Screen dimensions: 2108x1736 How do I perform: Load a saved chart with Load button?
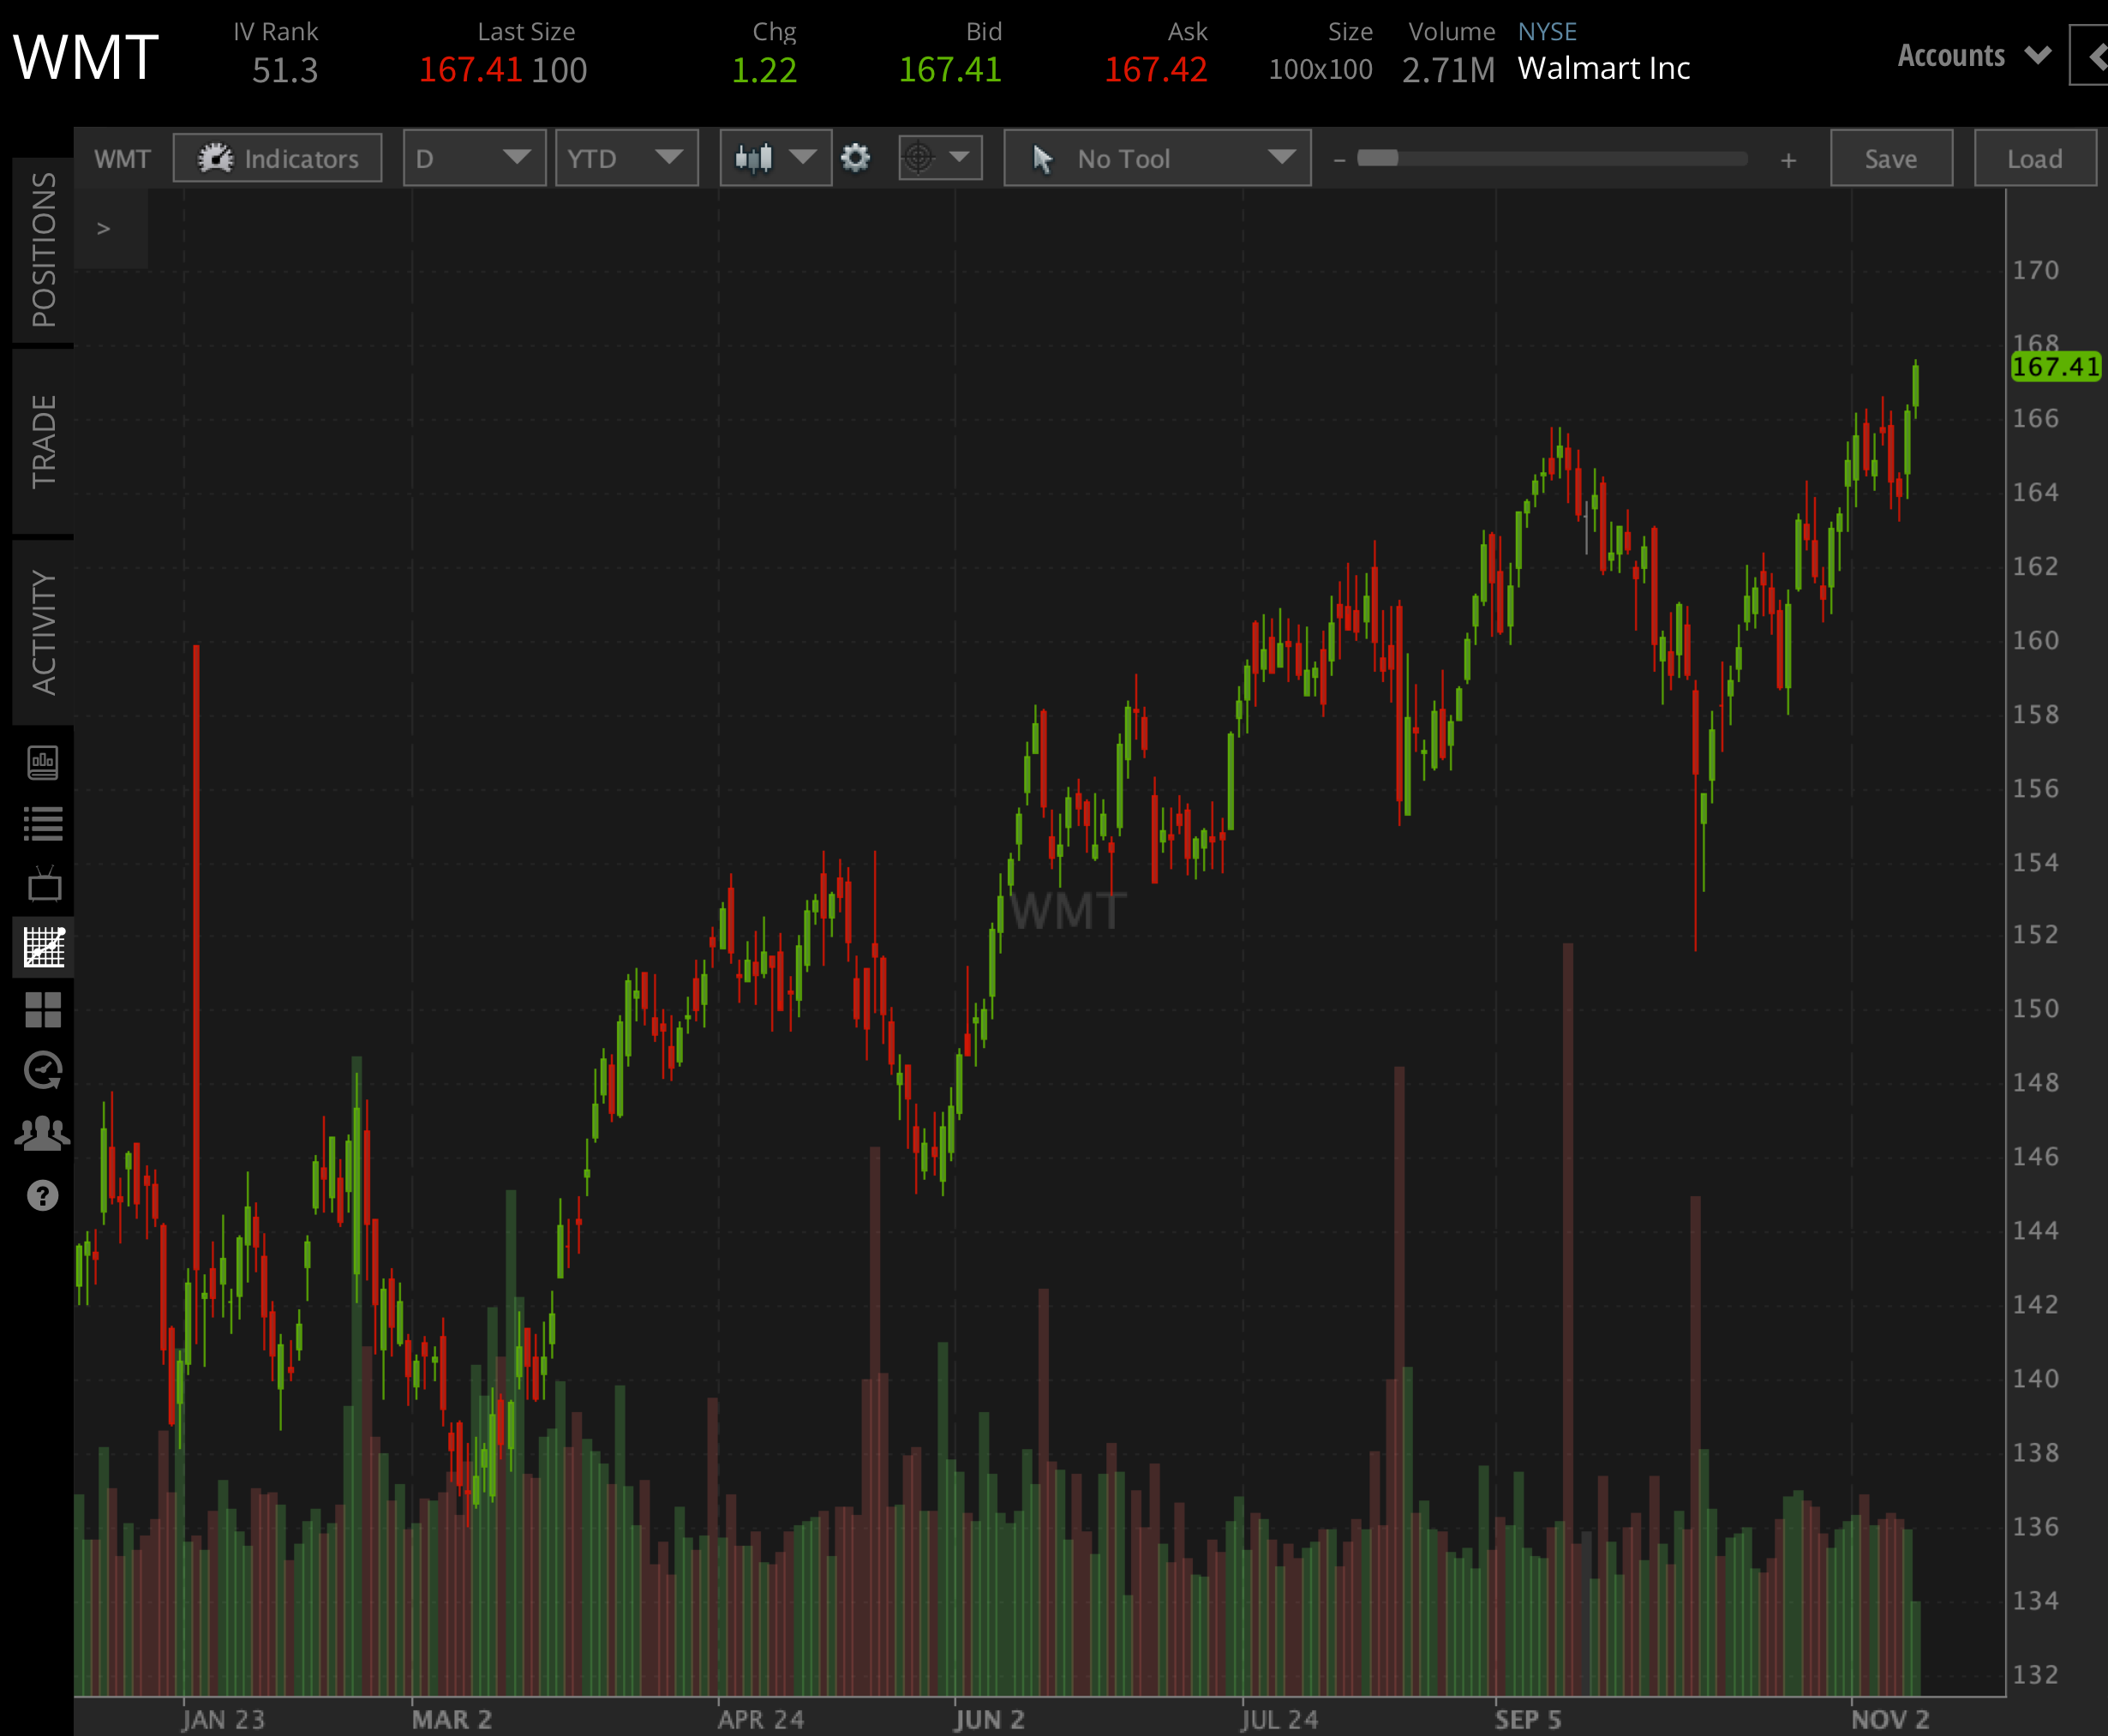pos(2035,157)
